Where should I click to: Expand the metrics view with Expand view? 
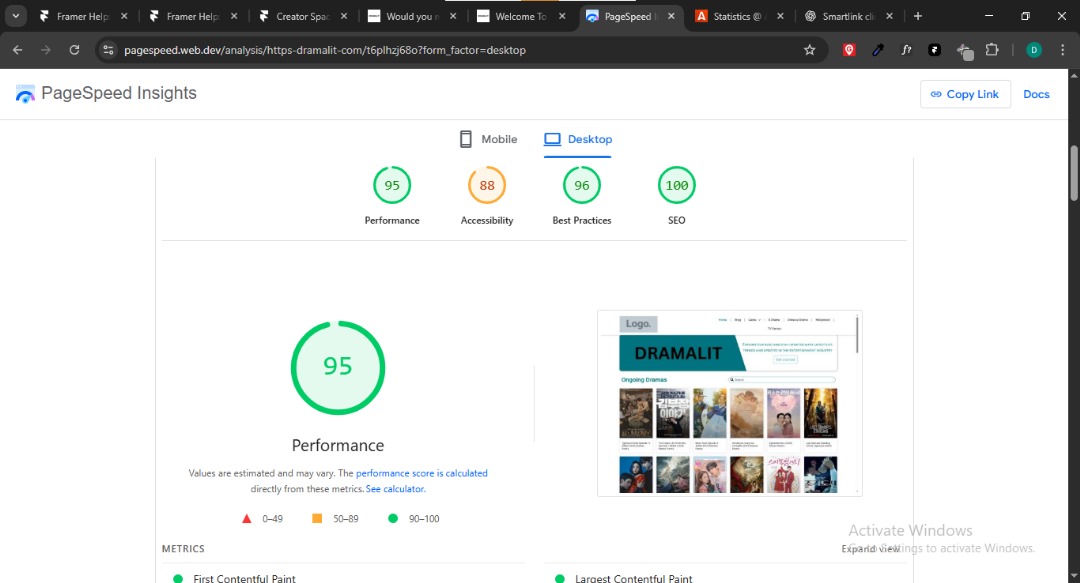coord(869,548)
